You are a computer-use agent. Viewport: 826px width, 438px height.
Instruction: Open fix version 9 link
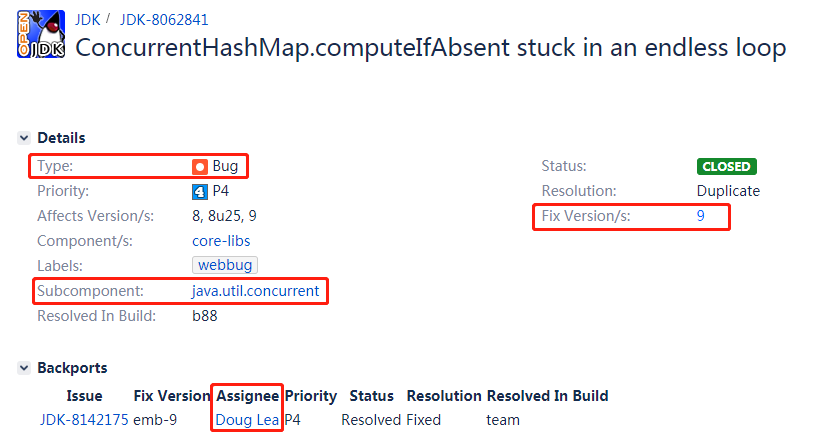701,216
